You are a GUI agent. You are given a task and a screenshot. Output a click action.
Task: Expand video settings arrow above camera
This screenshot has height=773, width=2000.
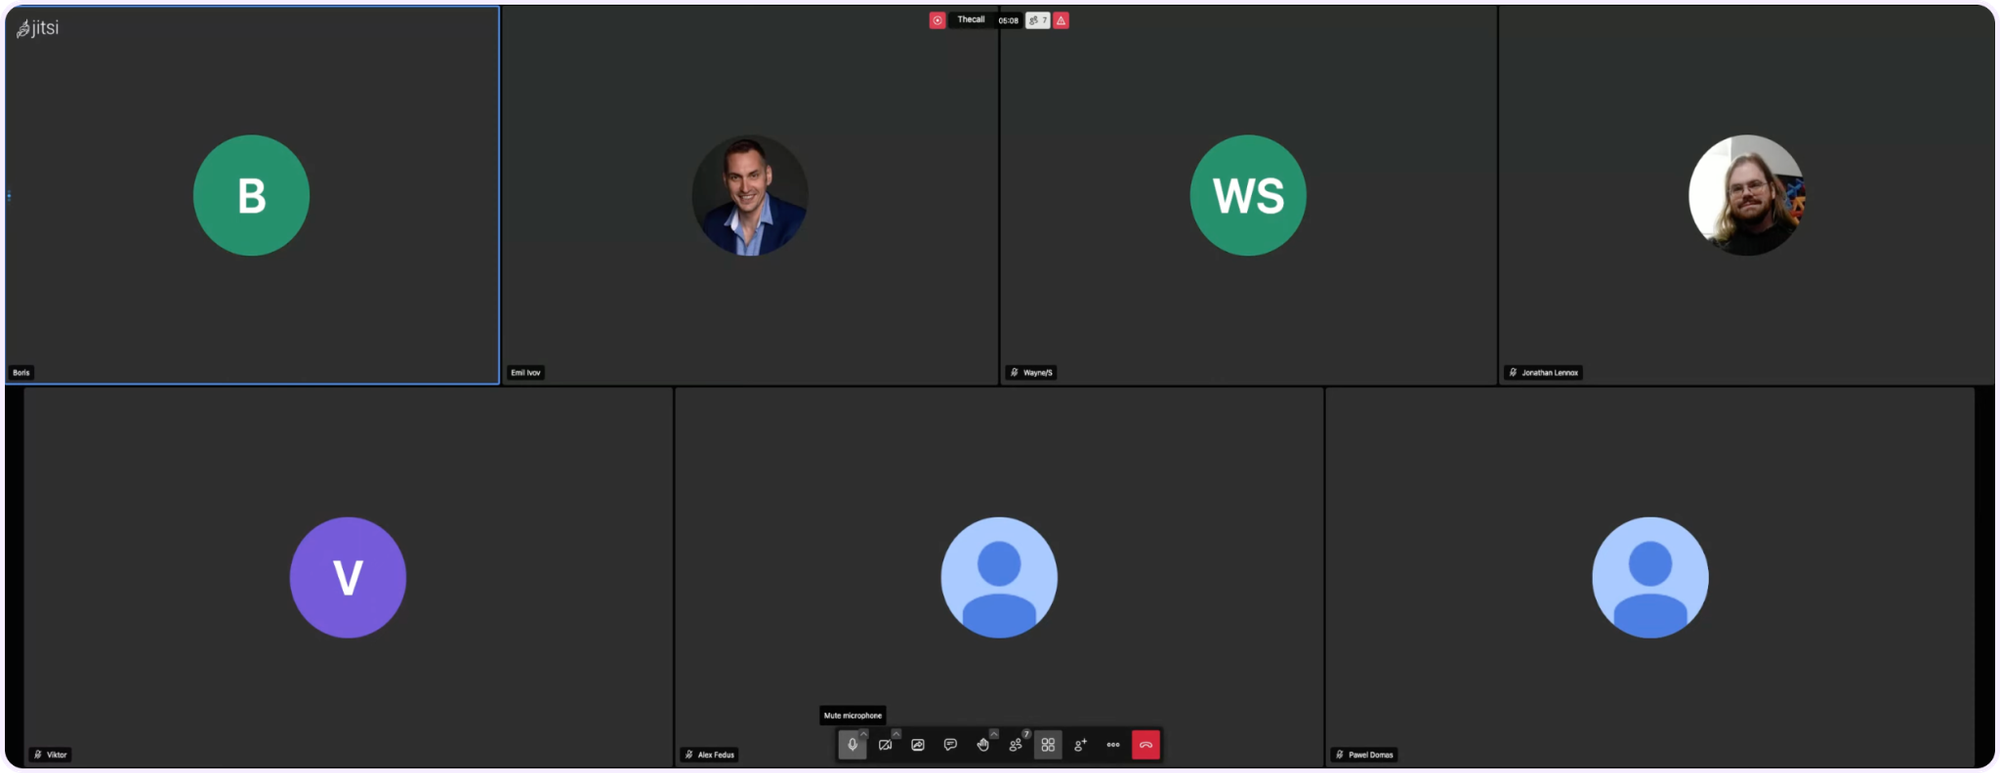pyautogui.click(x=896, y=734)
